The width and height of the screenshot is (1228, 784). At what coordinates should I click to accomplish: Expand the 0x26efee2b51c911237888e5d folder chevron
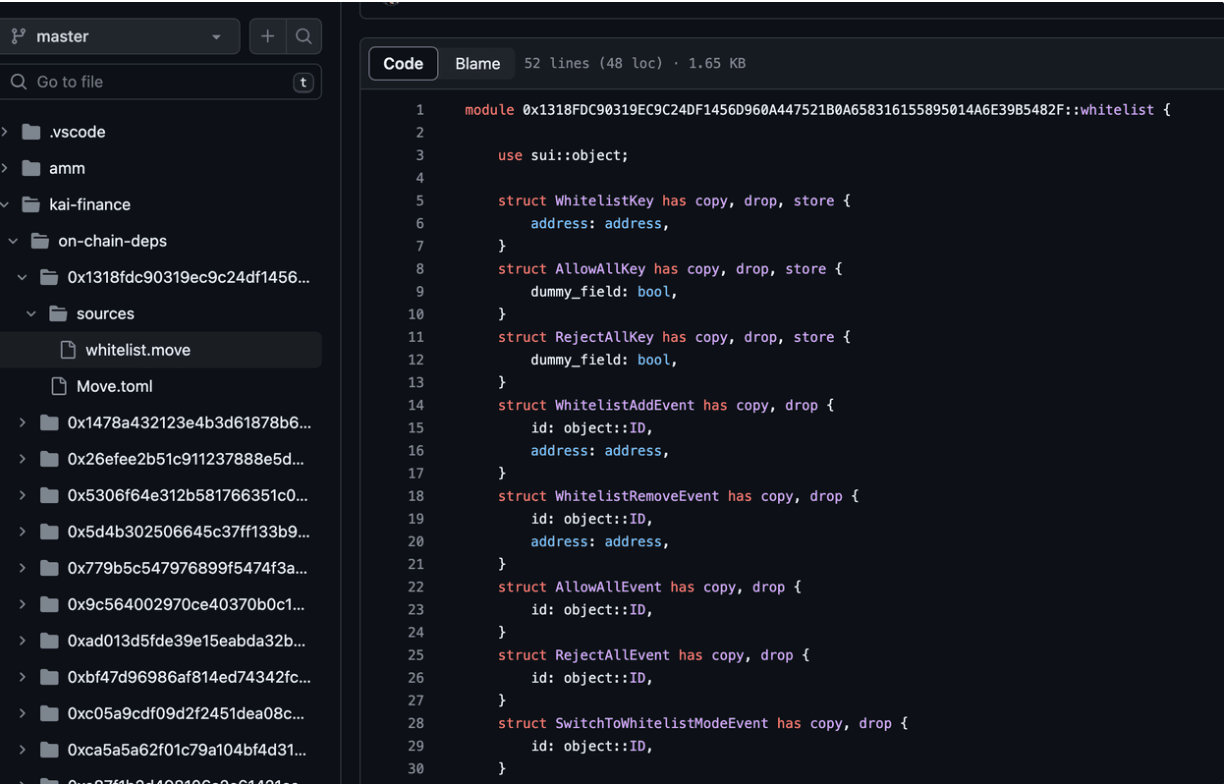pyautogui.click(x=22, y=459)
